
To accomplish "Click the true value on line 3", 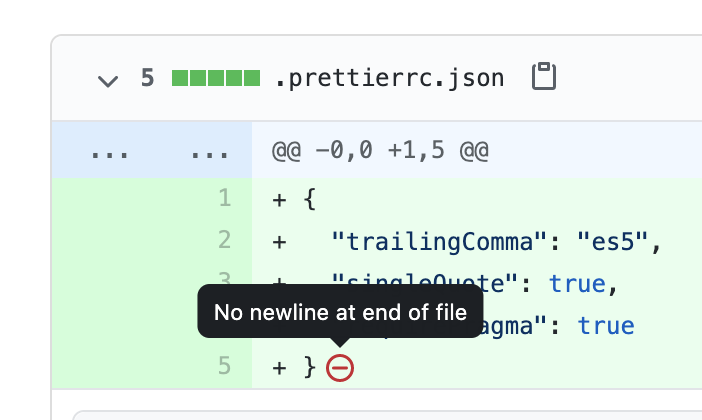I will 577,283.
